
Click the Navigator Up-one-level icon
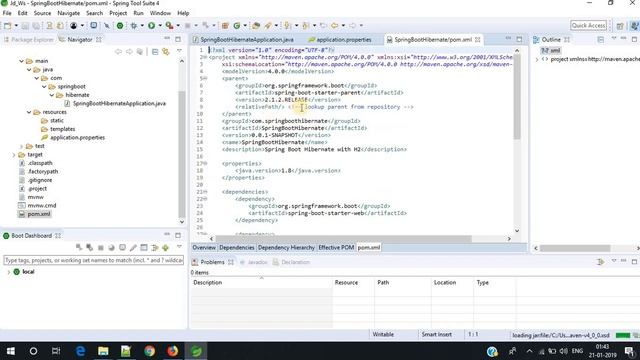[x=140, y=52]
